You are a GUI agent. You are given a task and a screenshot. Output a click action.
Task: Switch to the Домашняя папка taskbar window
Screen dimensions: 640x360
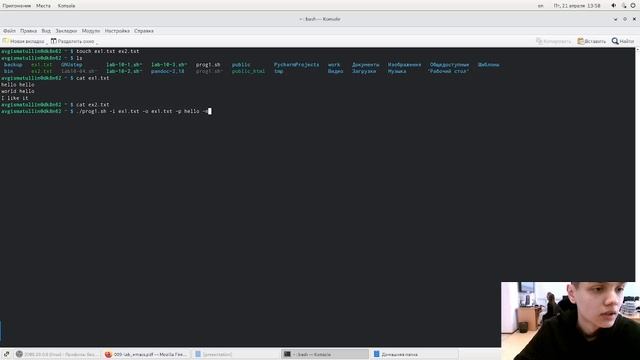415,354
